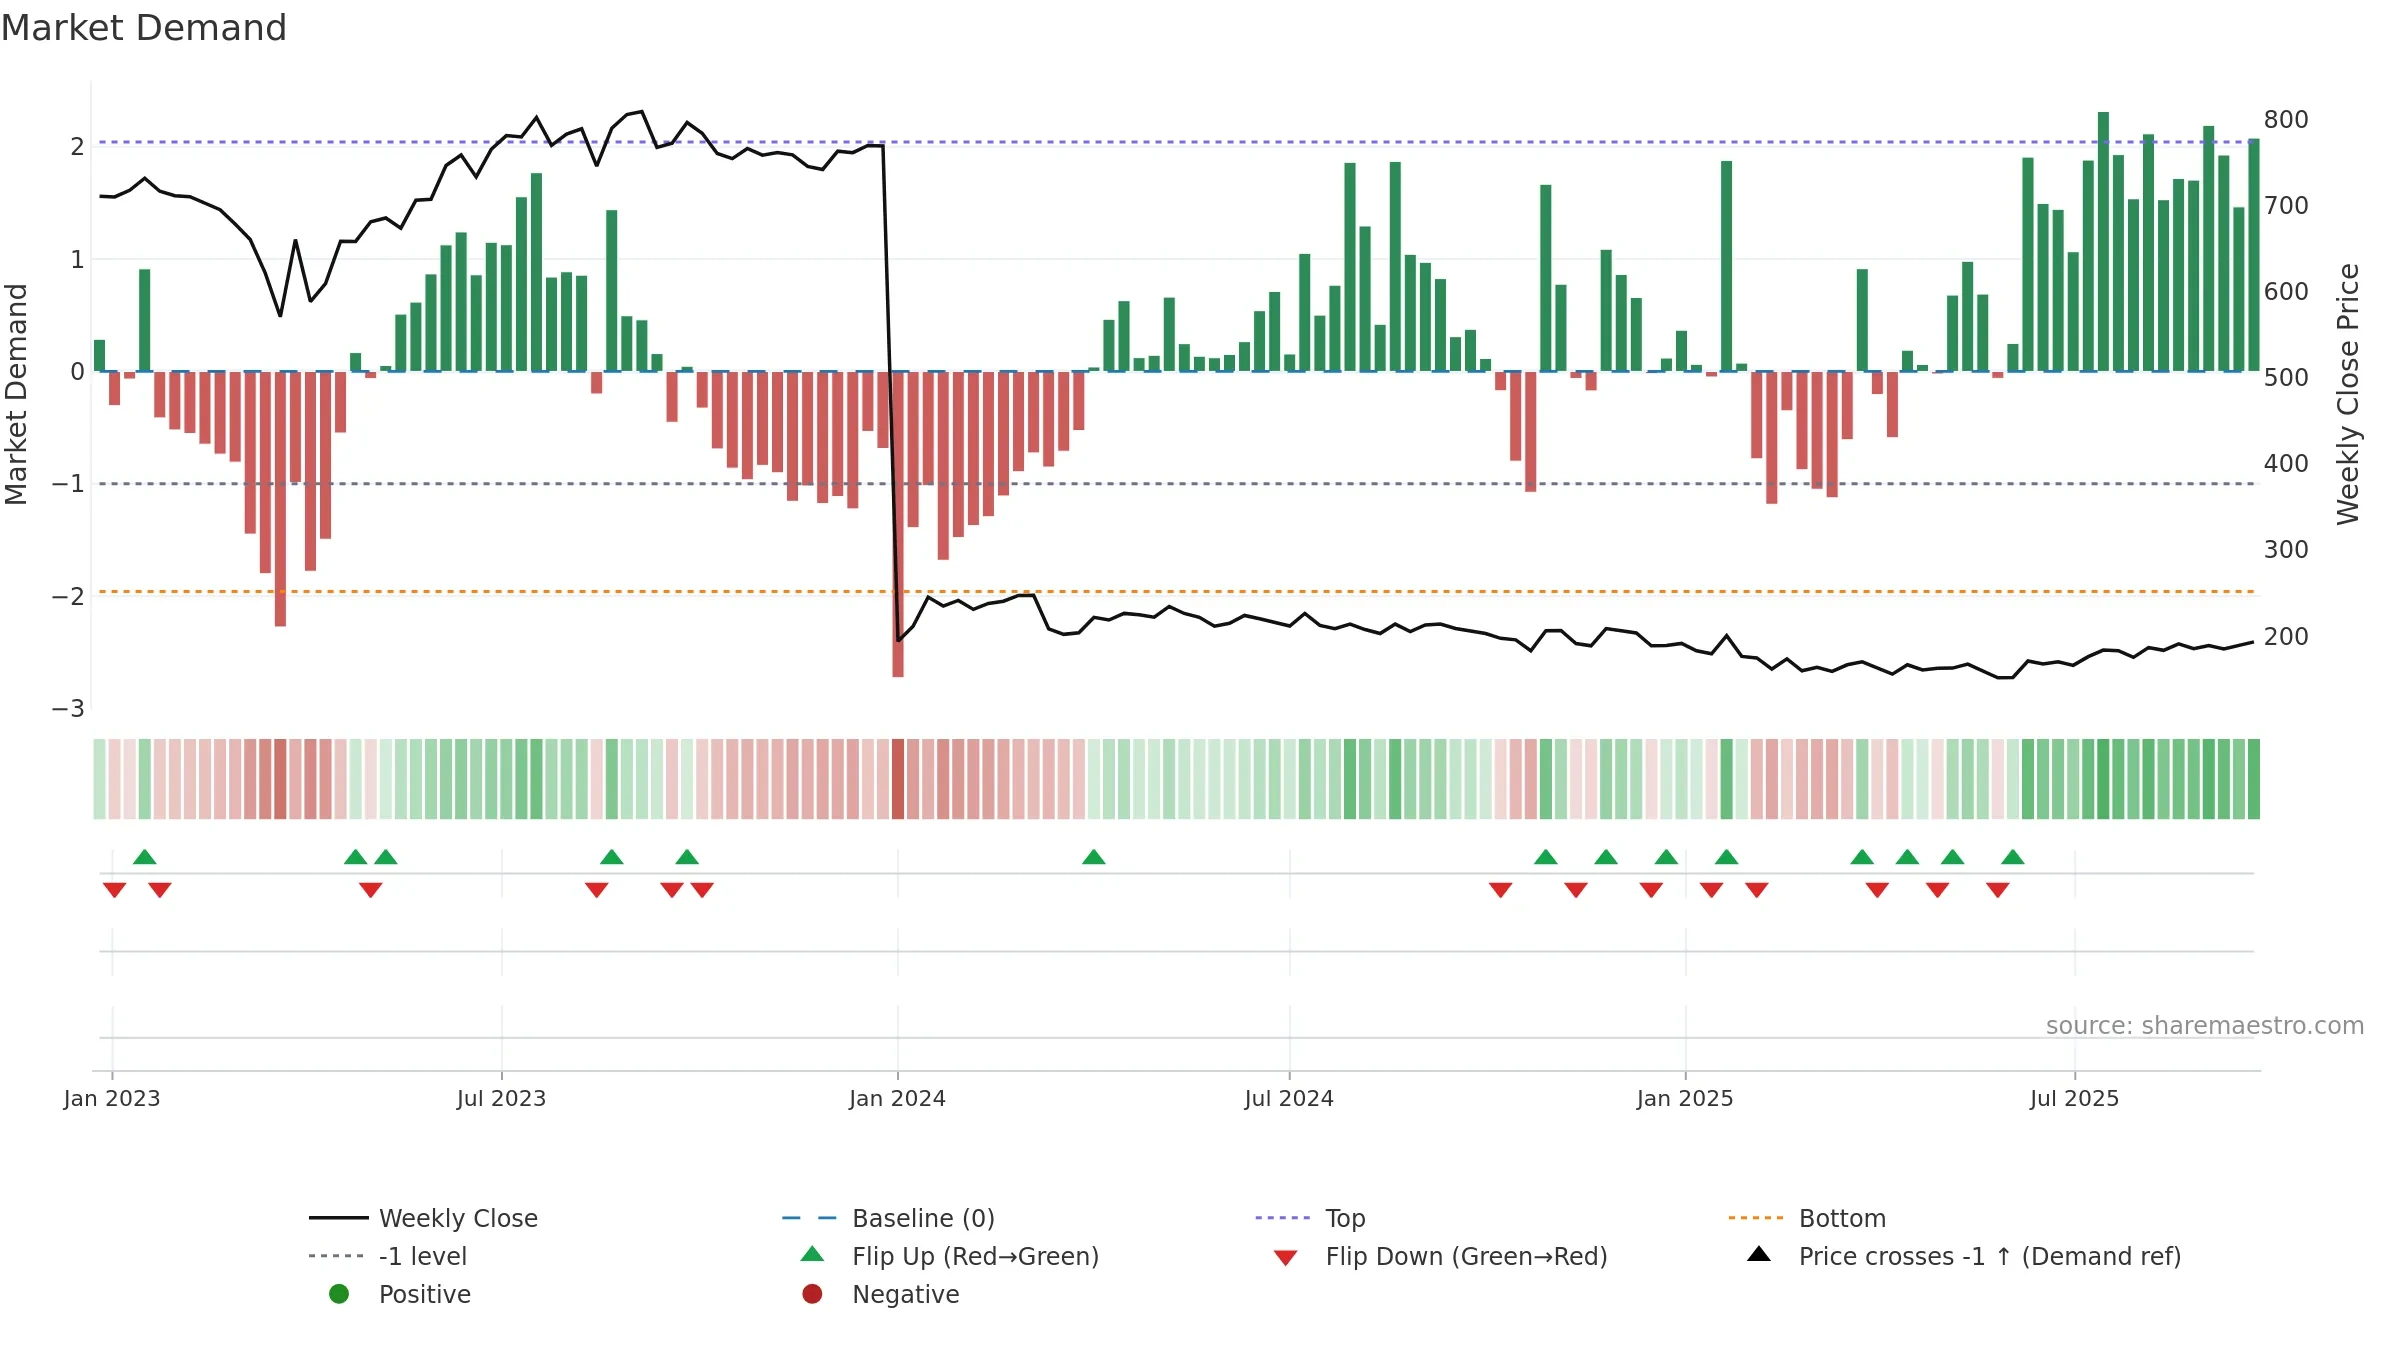
Task: Click the Jan 2024 x-axis label
Action: 897,1098
